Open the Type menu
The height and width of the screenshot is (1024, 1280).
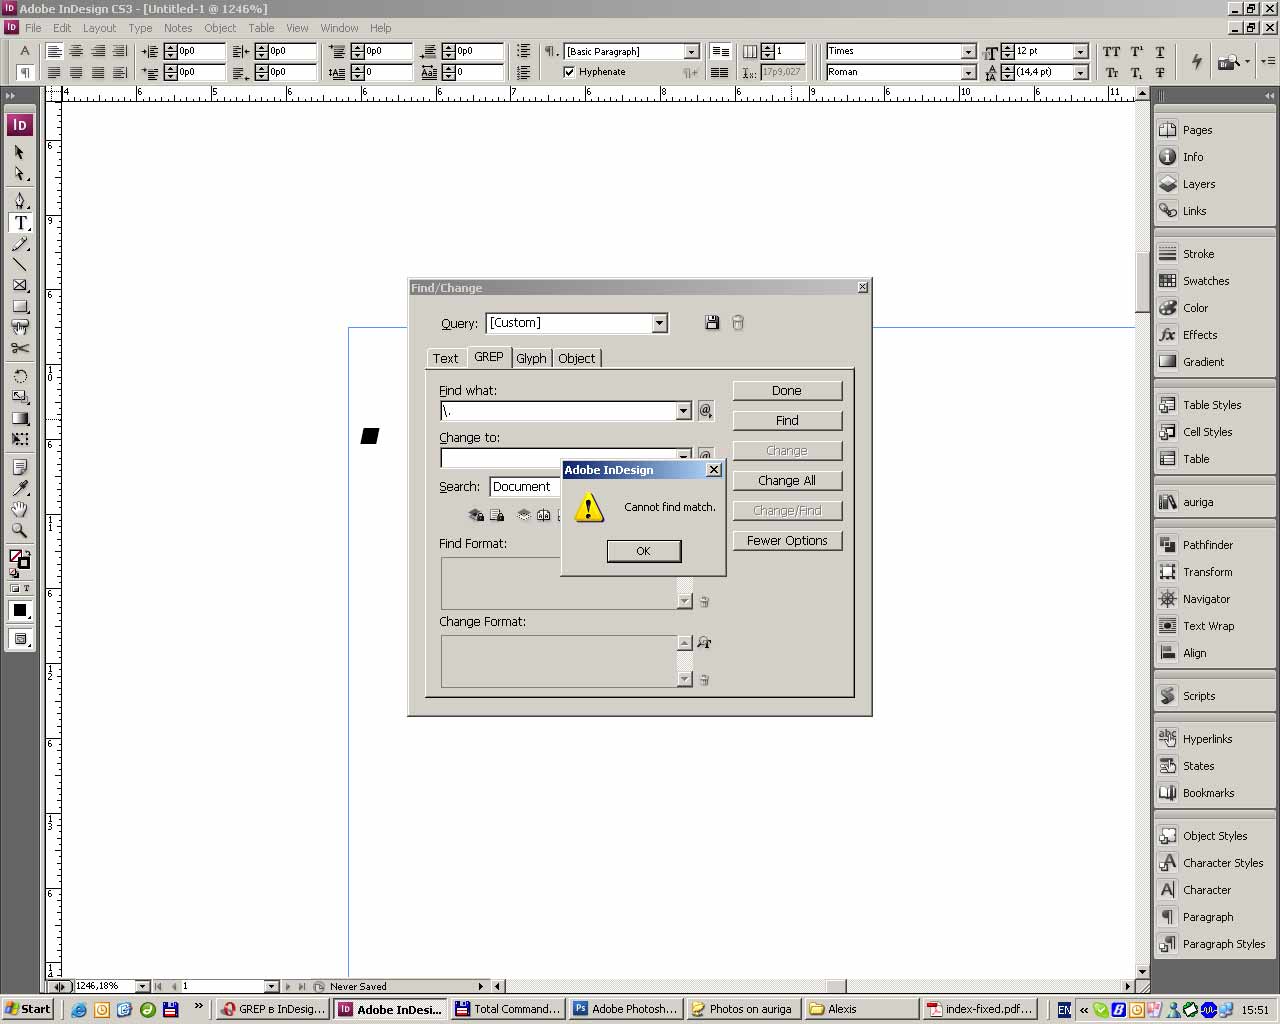pyautogui.click(x=140, y=28)
